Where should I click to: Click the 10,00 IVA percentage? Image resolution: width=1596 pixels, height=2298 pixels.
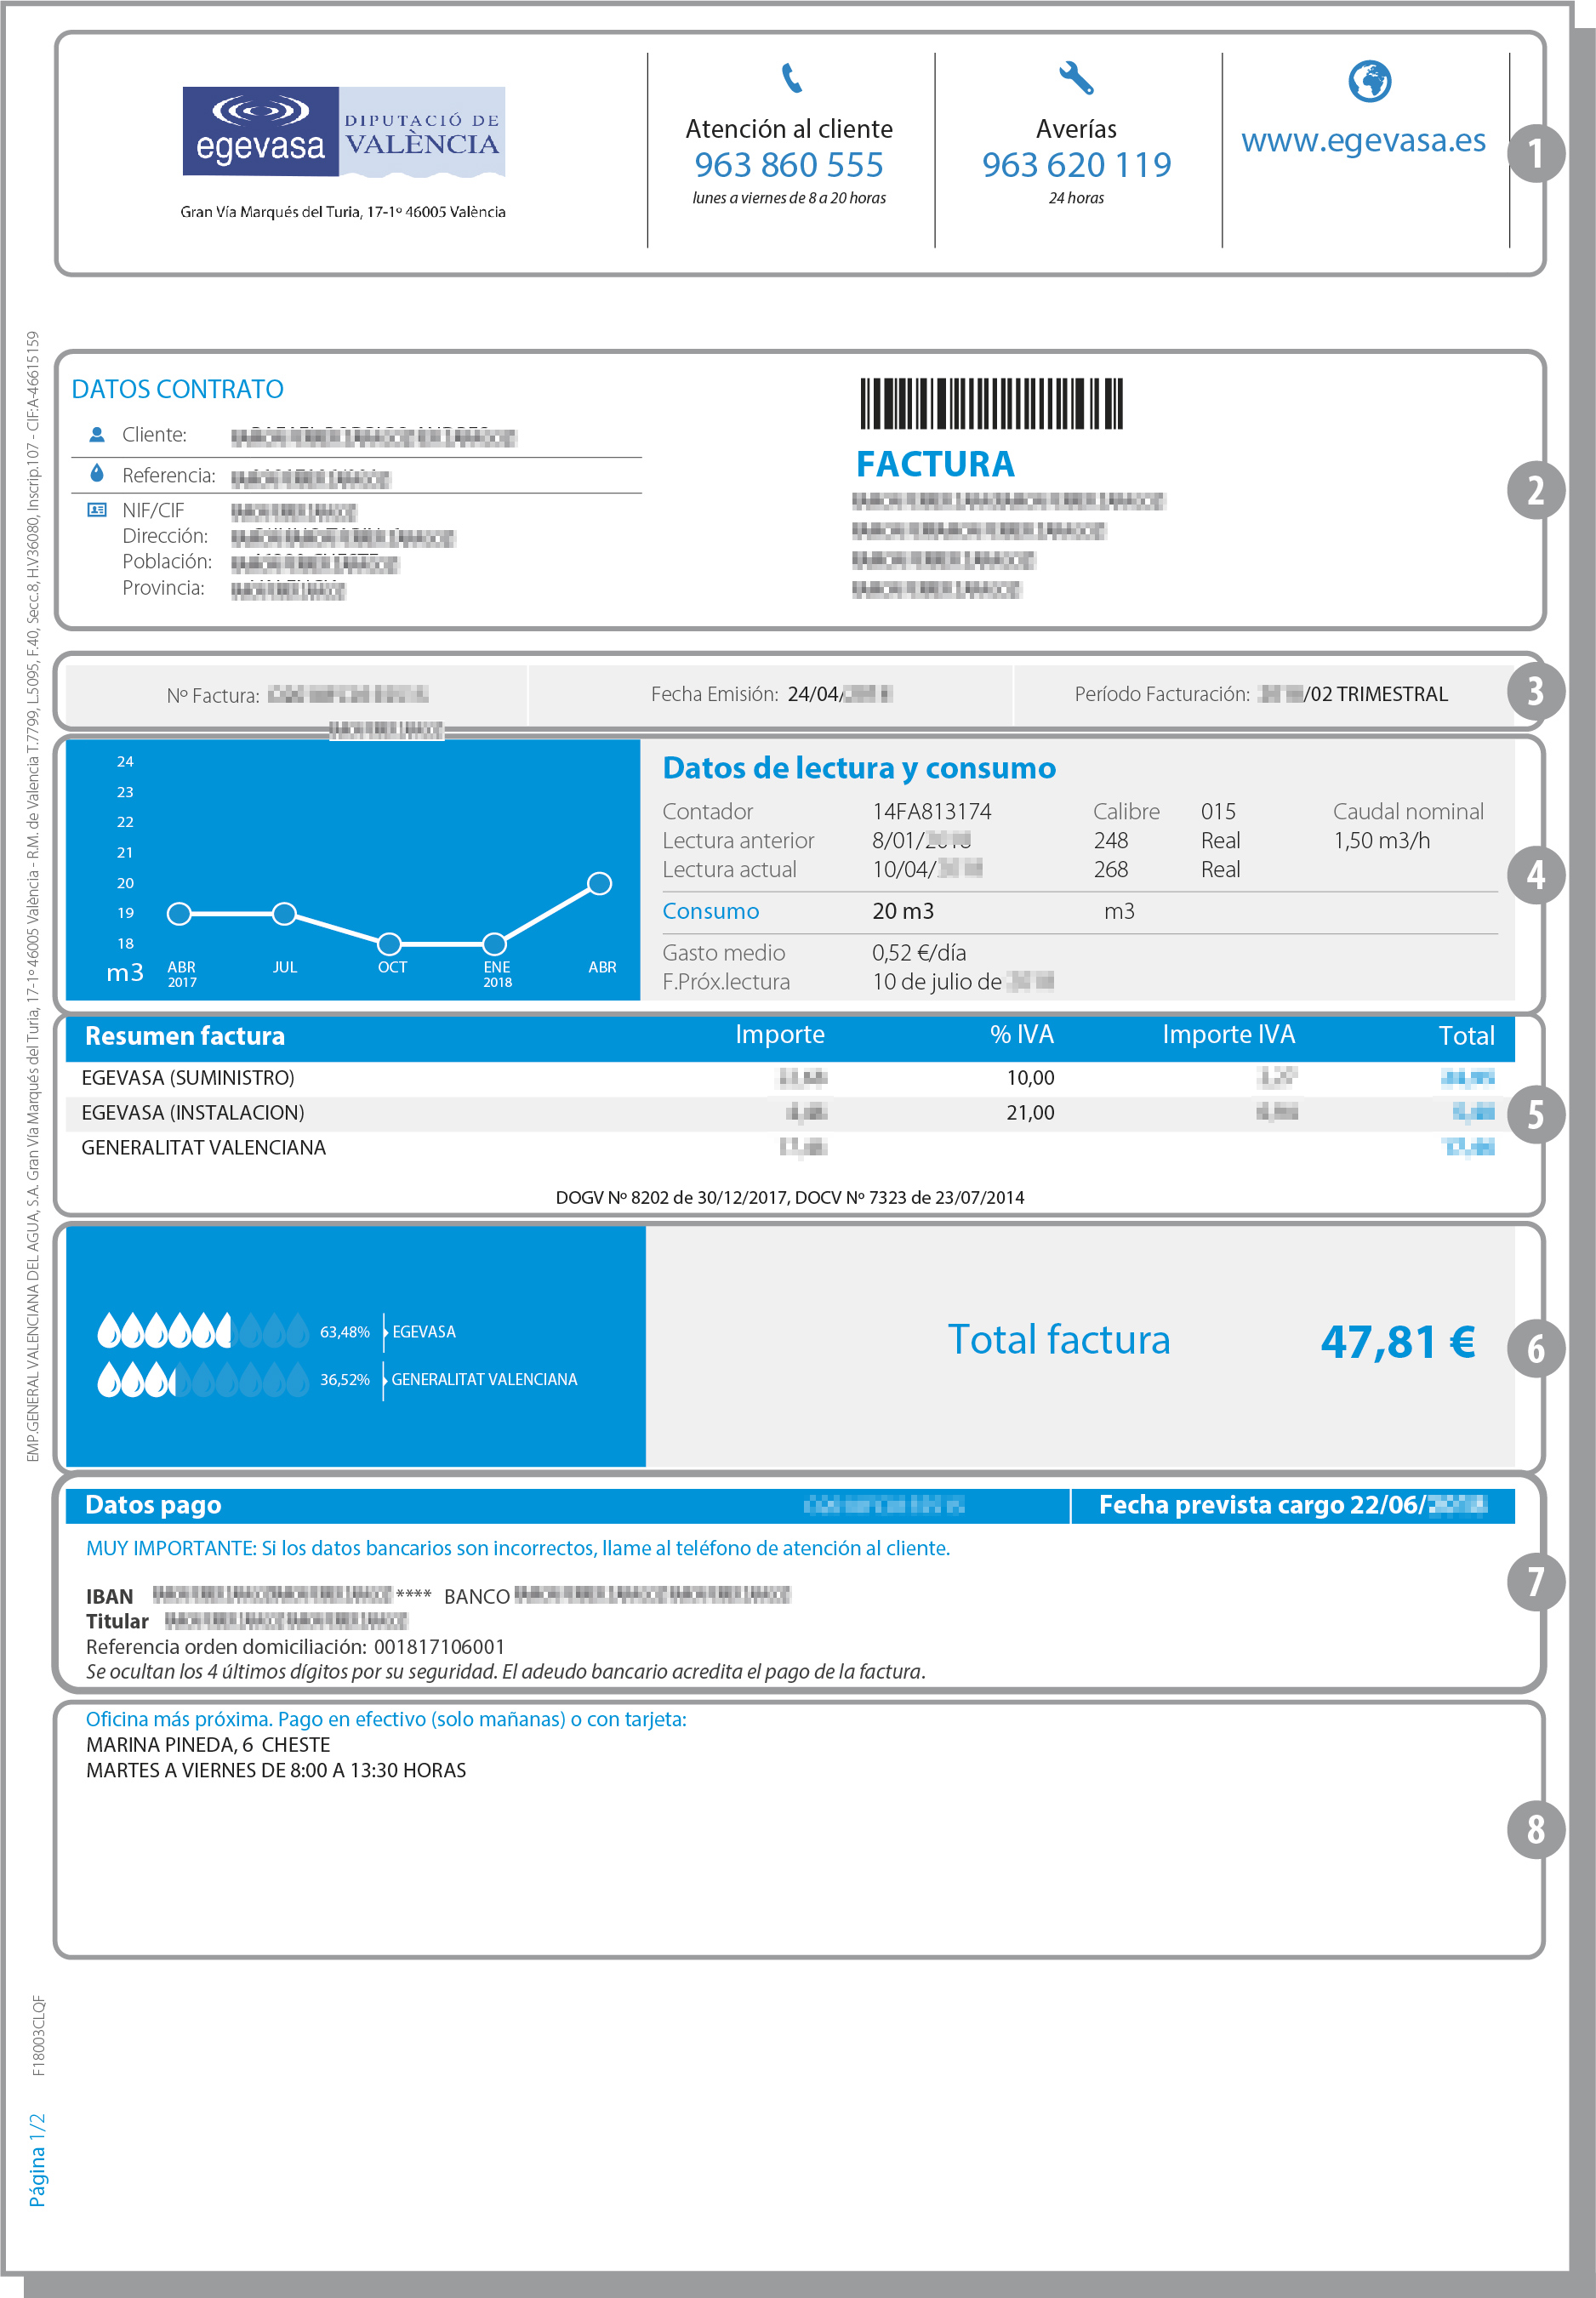click(x=1030, y=1077)
